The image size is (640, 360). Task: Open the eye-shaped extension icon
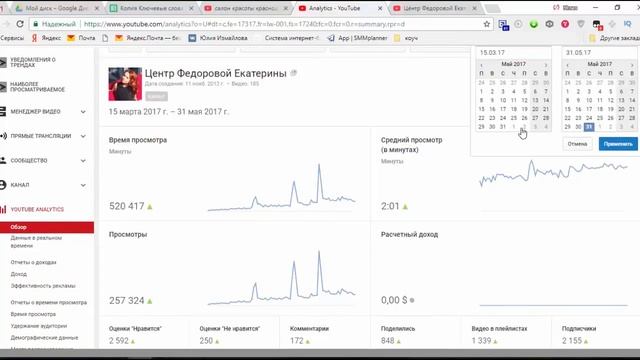[549, 24]
